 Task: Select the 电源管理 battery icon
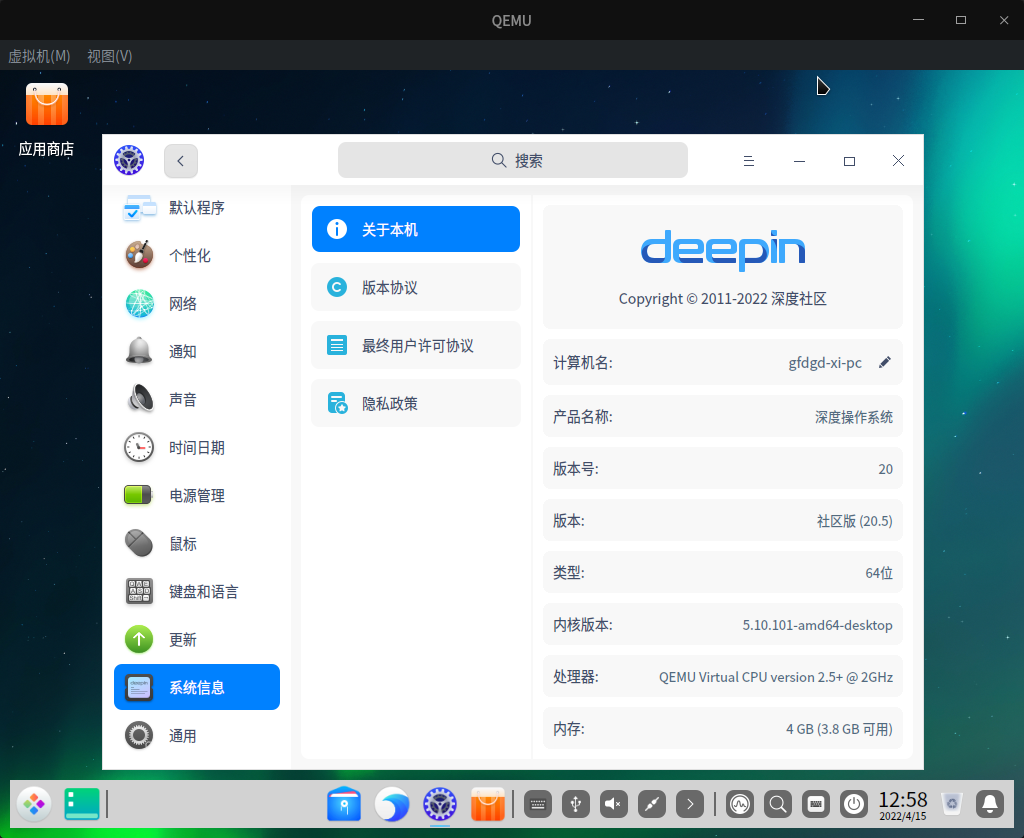click(x=138, y=495)
